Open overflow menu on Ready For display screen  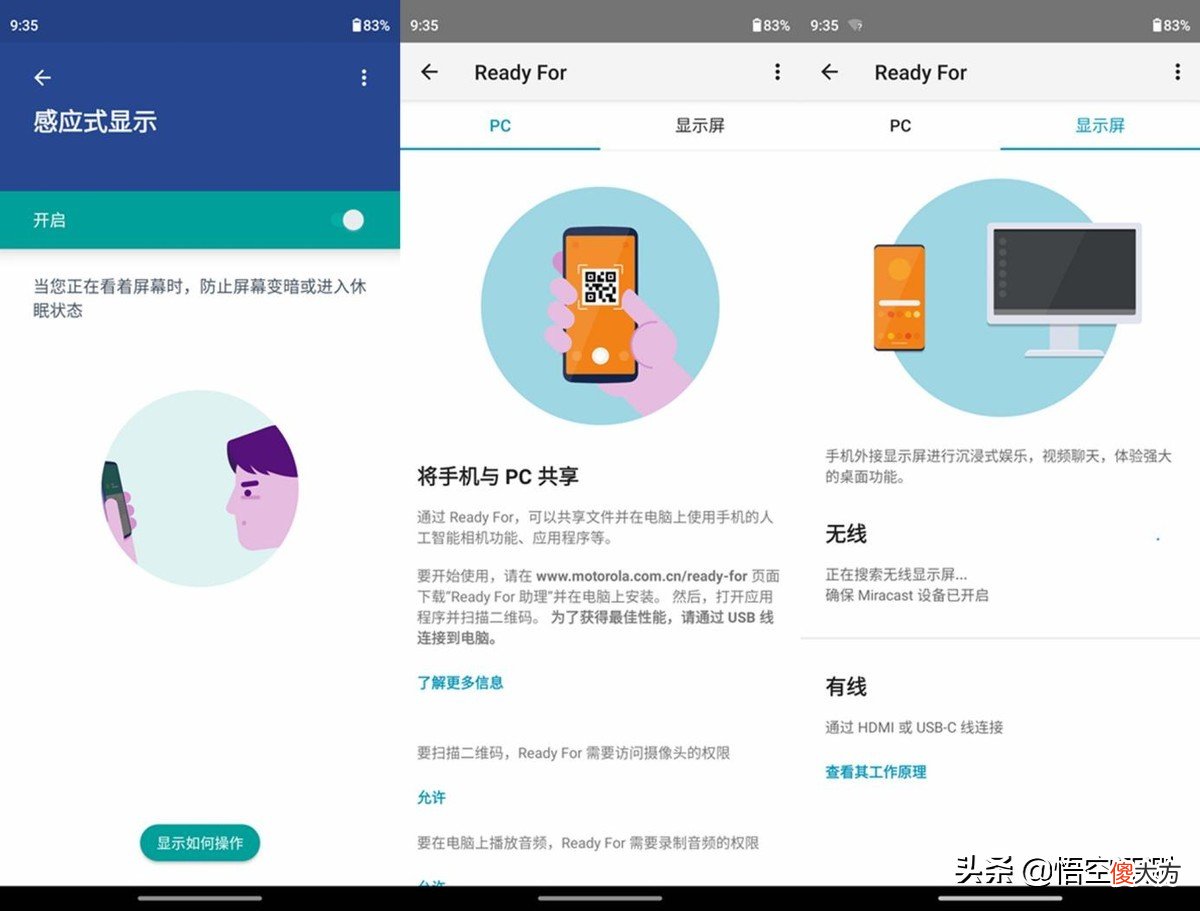tap(1177, 72)
